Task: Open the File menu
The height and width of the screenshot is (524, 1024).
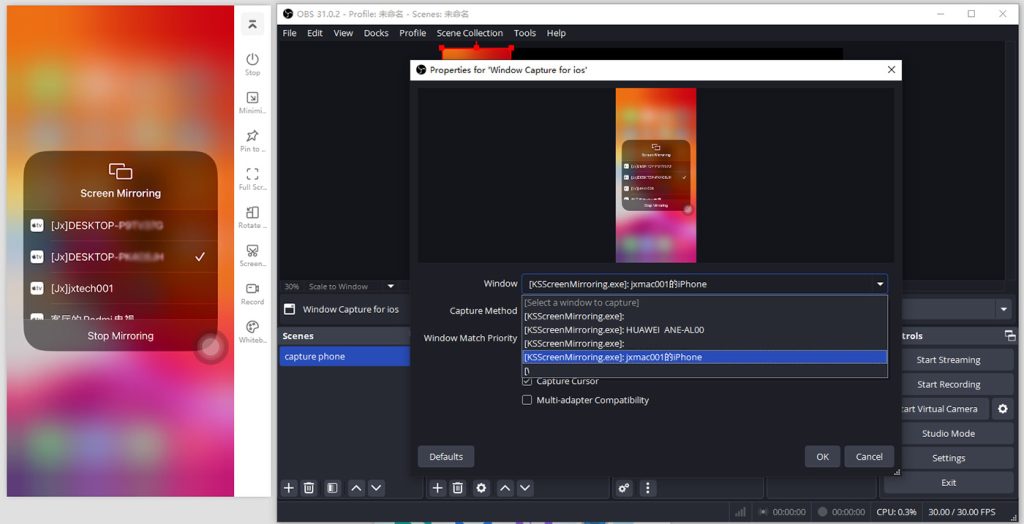Action: pos(289,33)
